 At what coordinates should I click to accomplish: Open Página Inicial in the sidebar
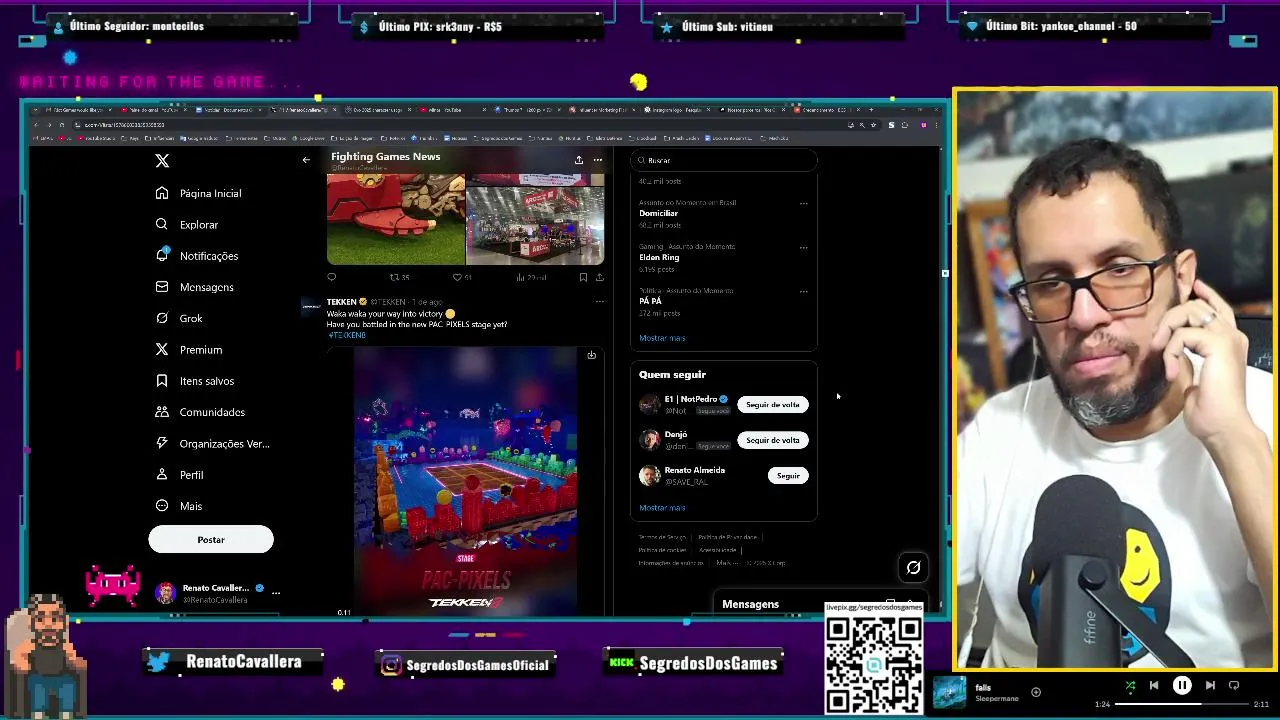pos(198,193)
